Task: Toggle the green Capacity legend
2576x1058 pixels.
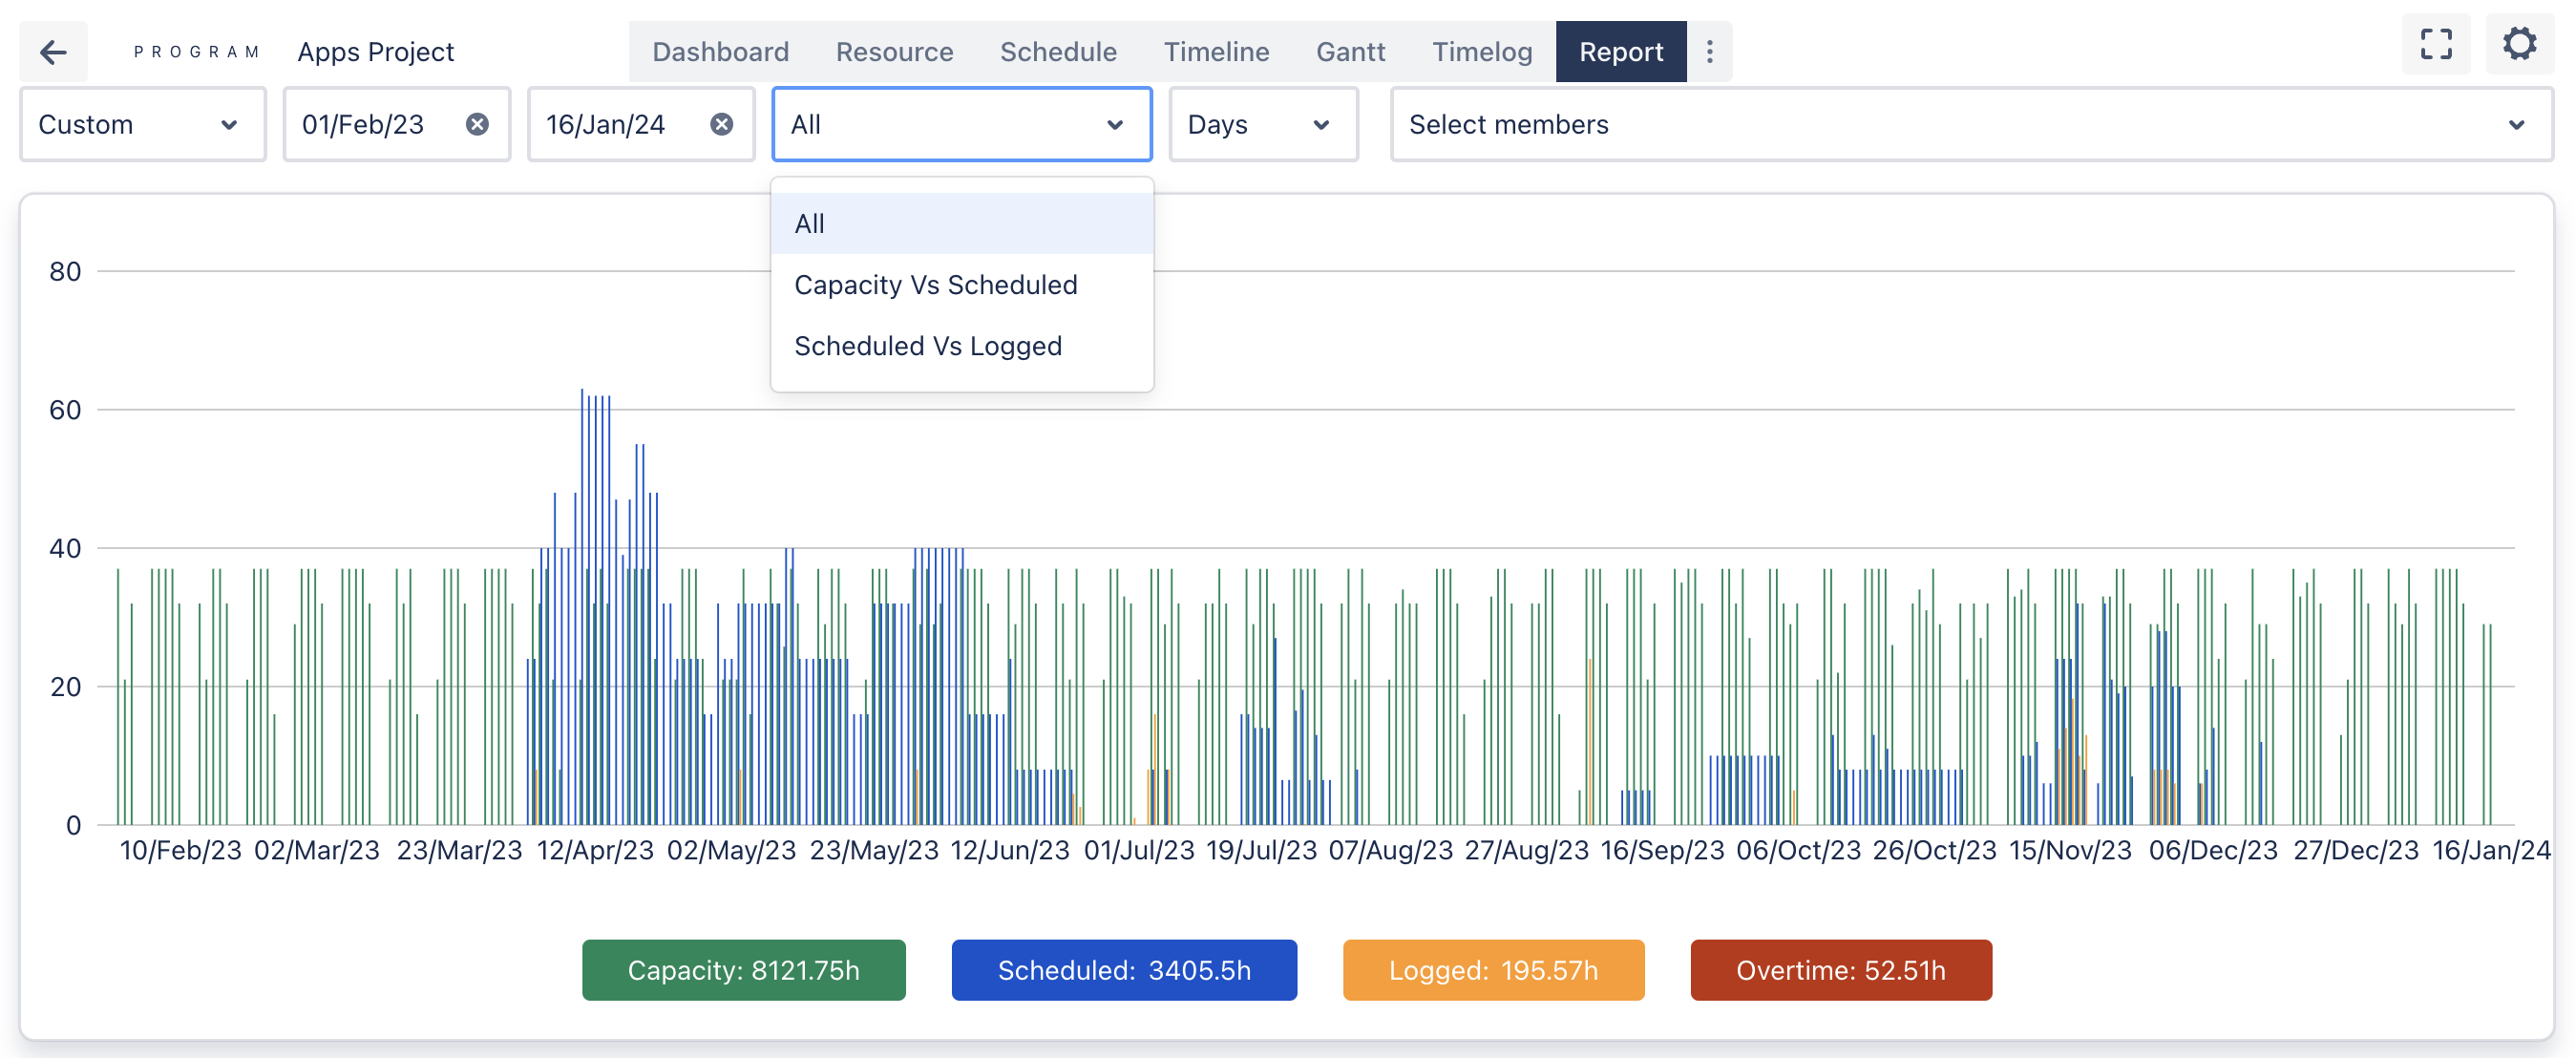Action: pos(743,969)
